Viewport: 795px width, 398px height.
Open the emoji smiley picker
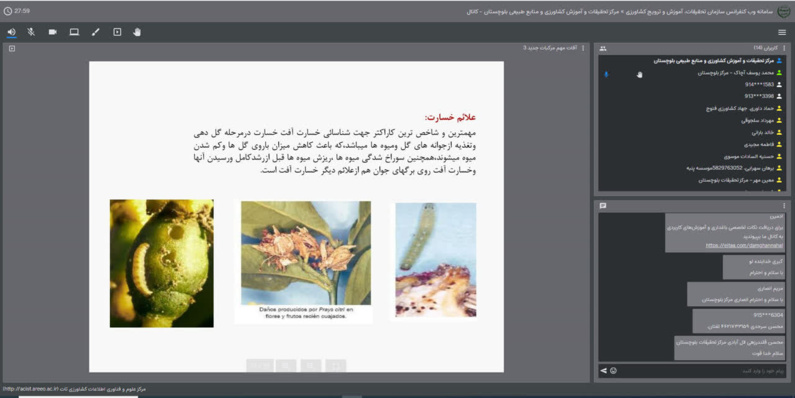pyautogui.click(x=613, y=371)
